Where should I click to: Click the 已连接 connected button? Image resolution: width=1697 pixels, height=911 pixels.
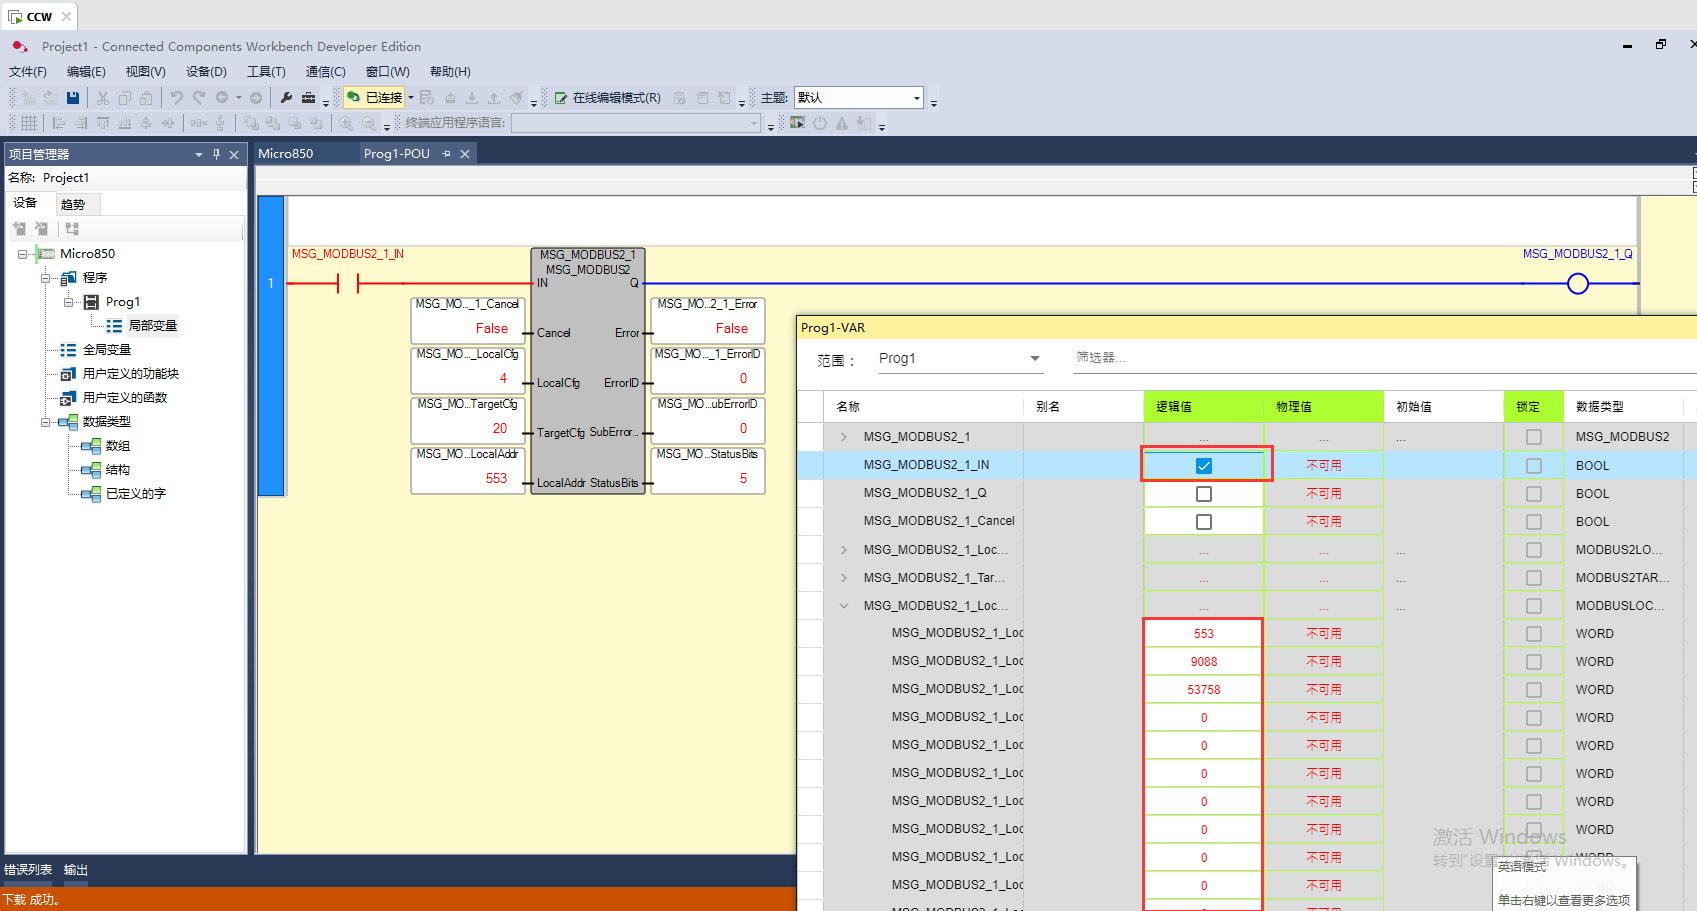click(x=375, y=98)
